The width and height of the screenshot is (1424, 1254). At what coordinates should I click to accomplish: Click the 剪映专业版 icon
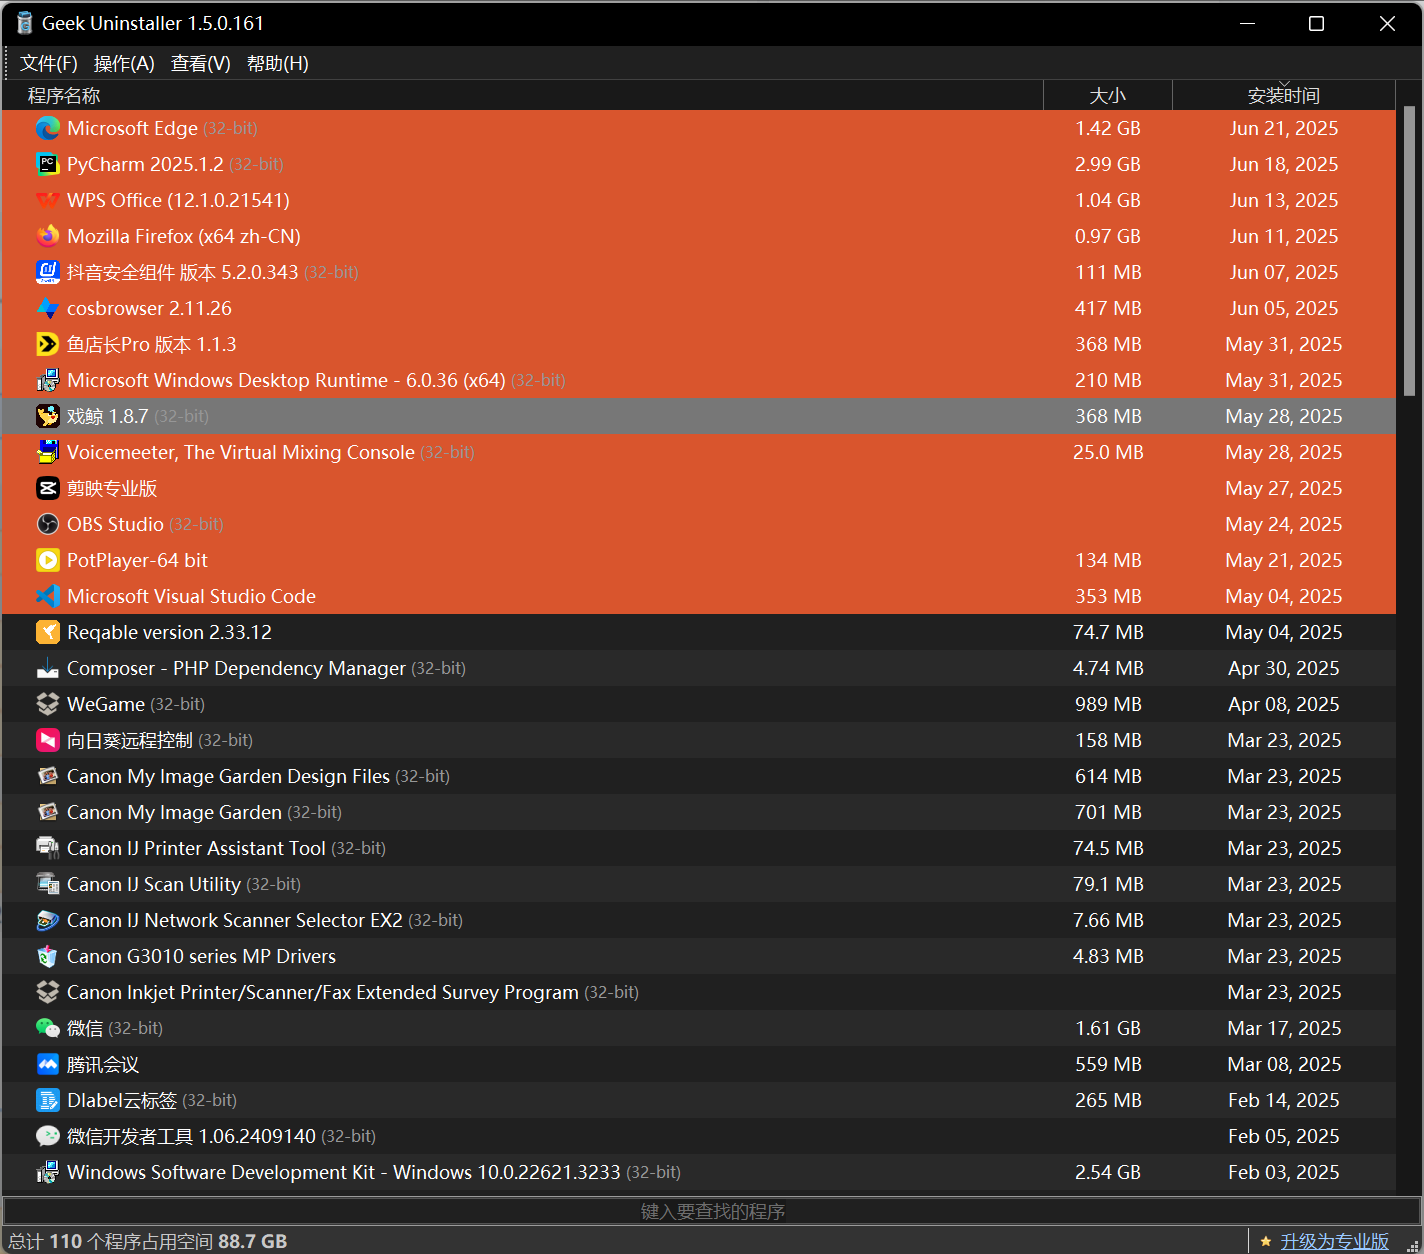pos(48,488)
